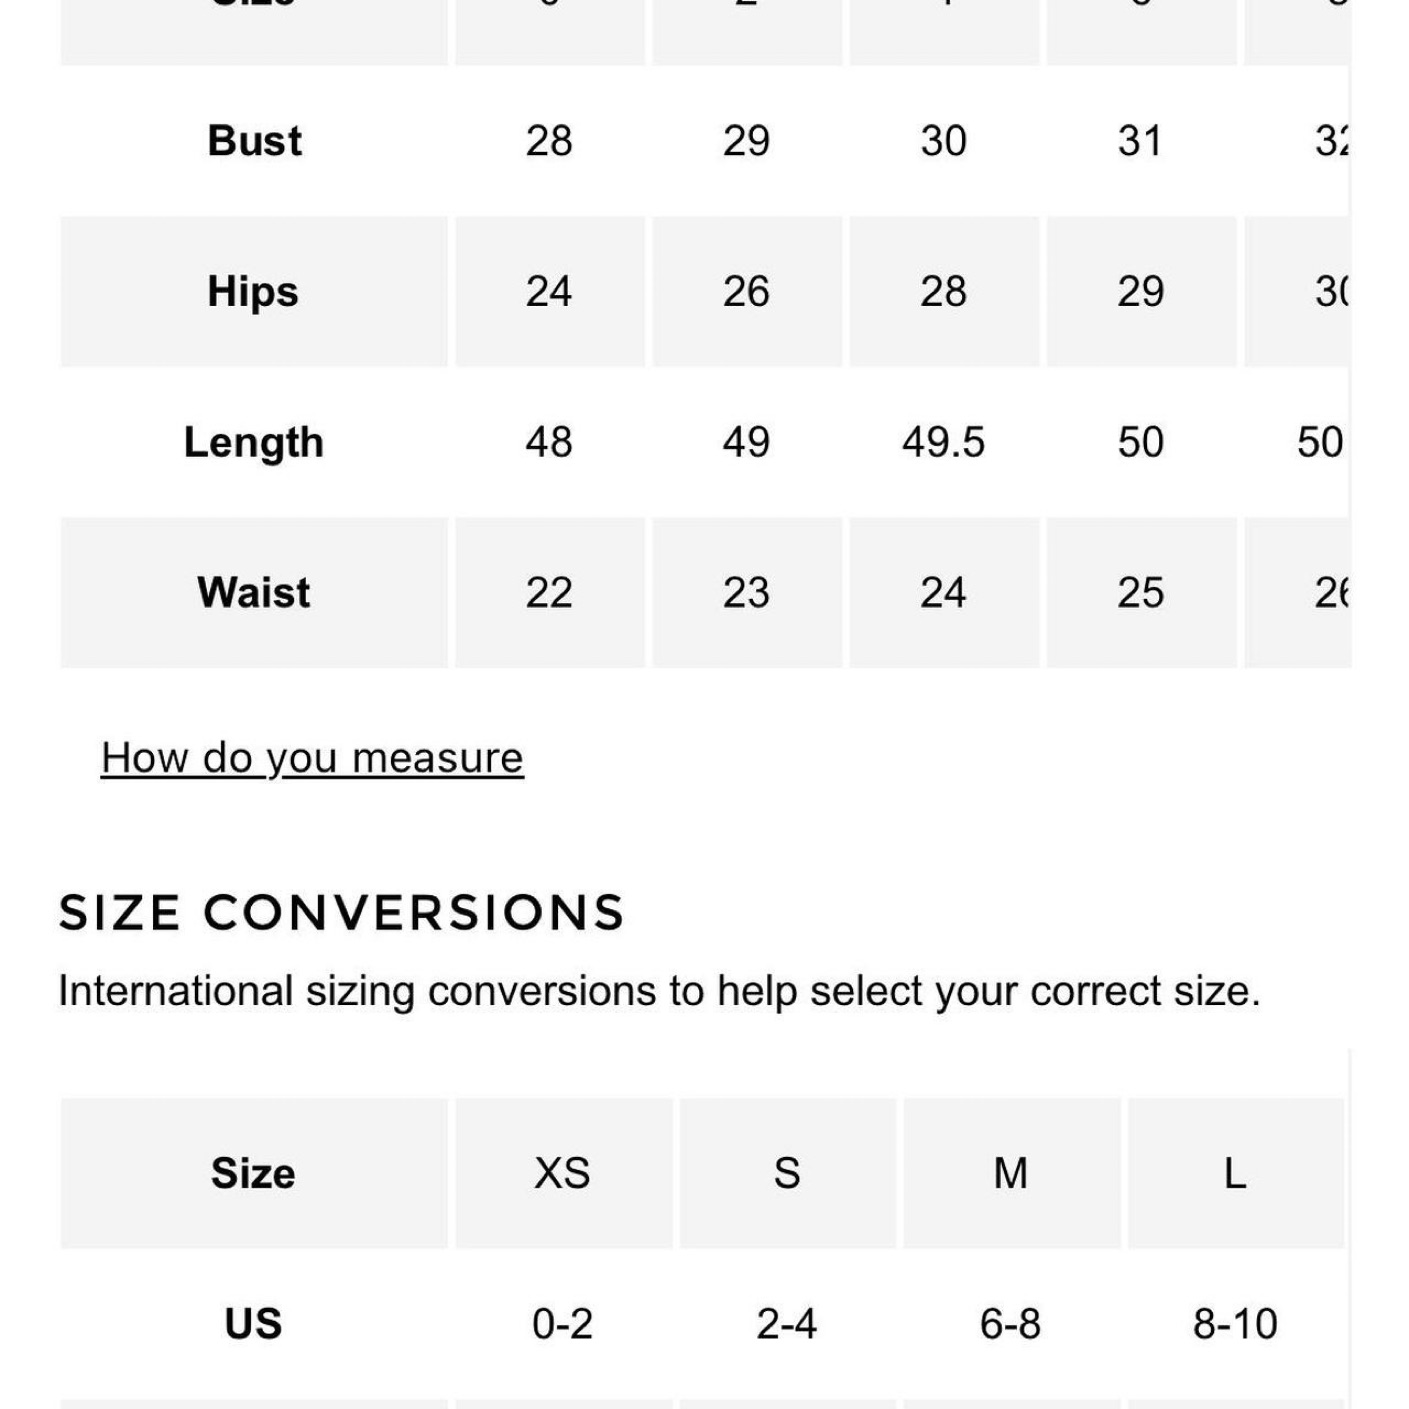Click the Waist value 25 cell

tap(1141, 593)
